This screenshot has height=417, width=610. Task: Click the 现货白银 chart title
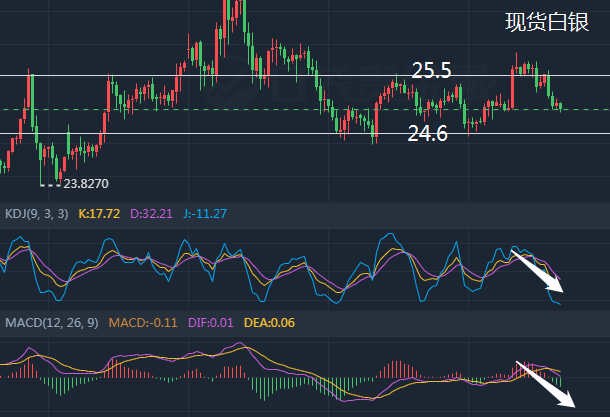(x=547, y=22)
